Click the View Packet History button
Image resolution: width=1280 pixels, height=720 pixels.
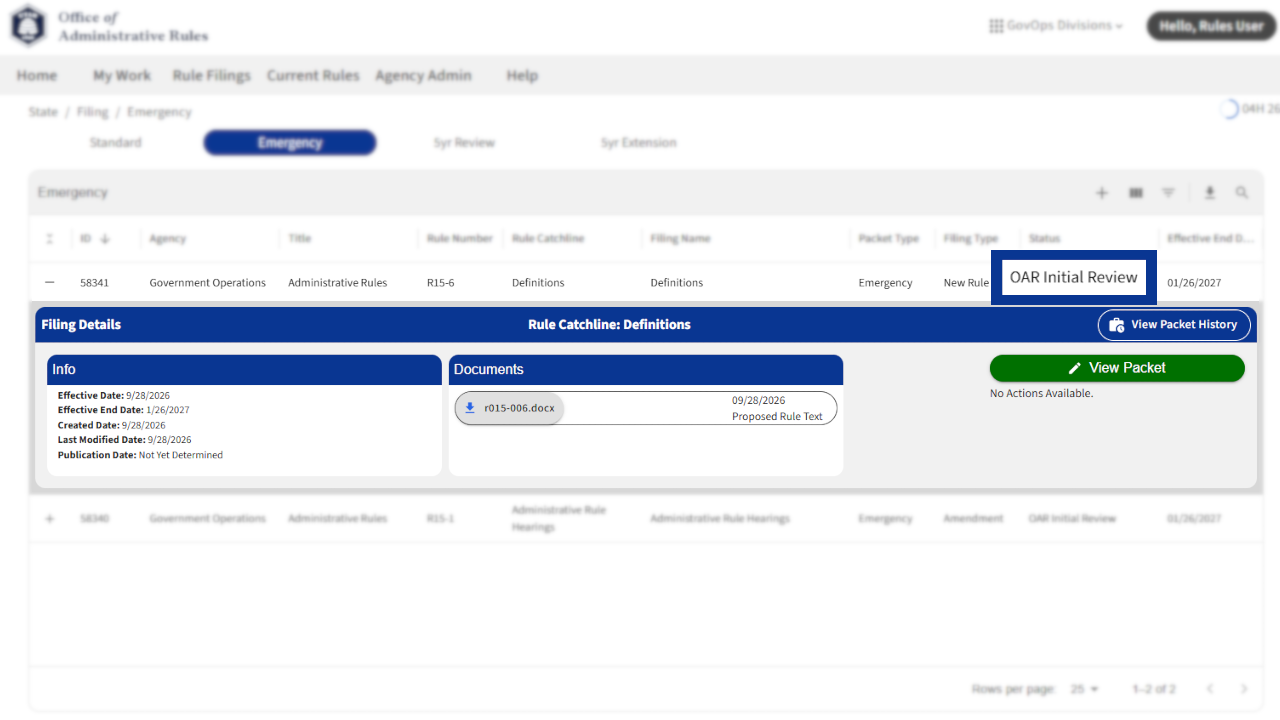pyautogui.click(x=1174, y=325)
